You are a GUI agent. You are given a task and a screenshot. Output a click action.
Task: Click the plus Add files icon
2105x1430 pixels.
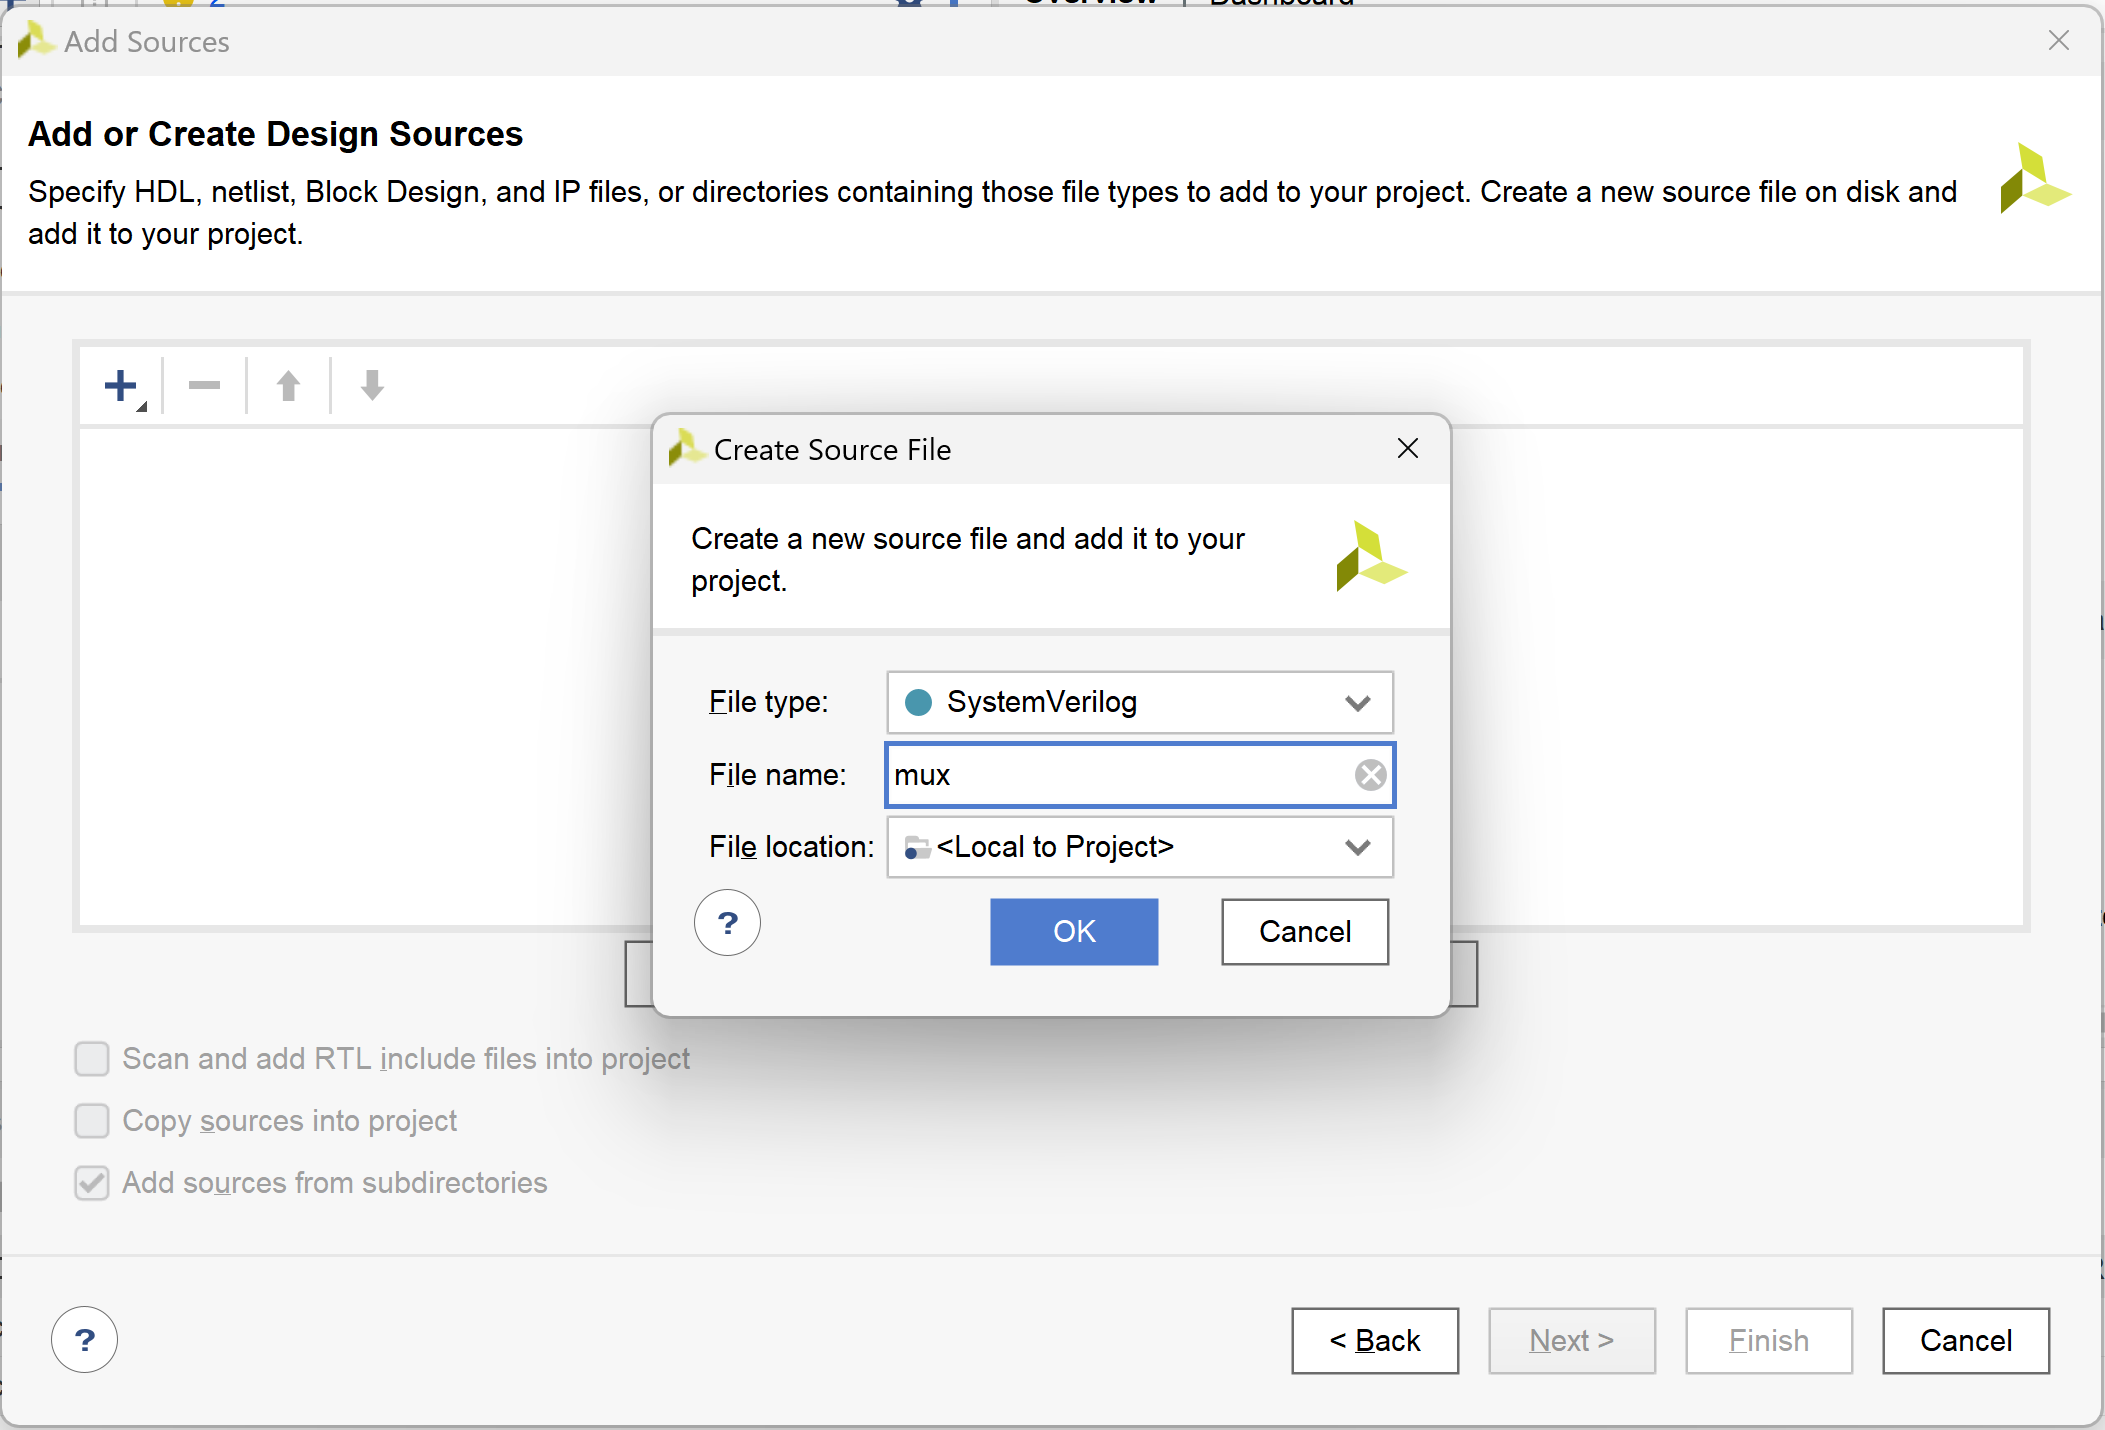(x=122, y=386)
